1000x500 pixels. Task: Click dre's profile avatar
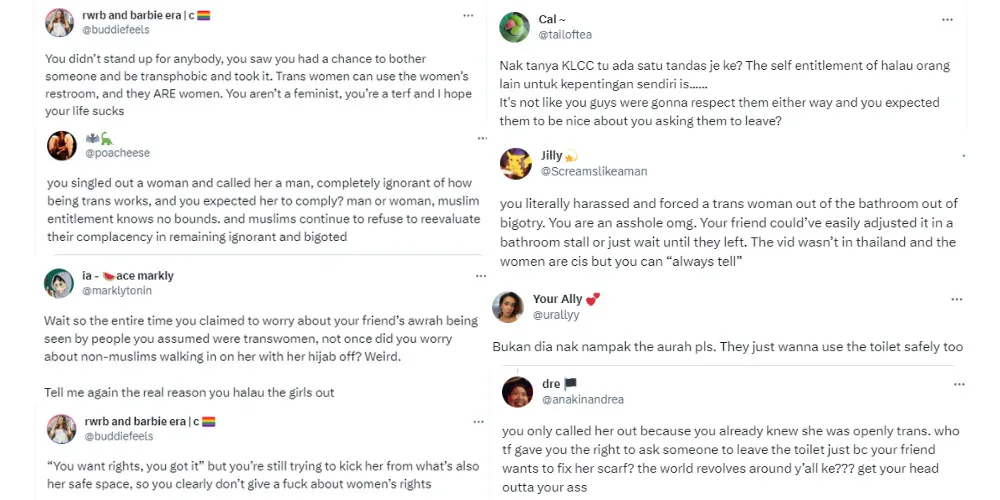coord(516,391)
